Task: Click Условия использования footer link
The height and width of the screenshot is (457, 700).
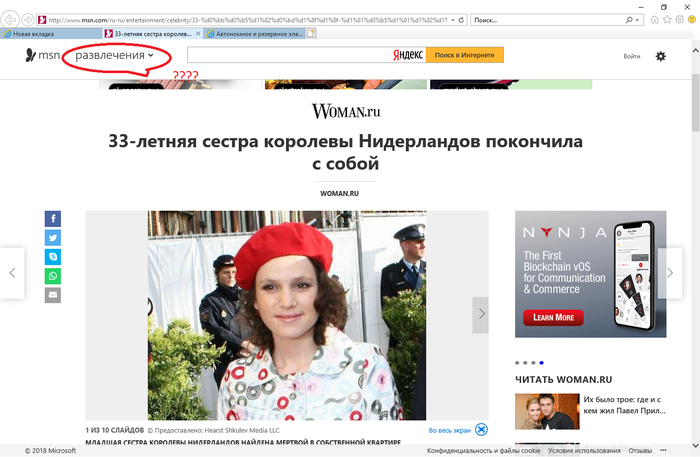Action: click(584, 451)
